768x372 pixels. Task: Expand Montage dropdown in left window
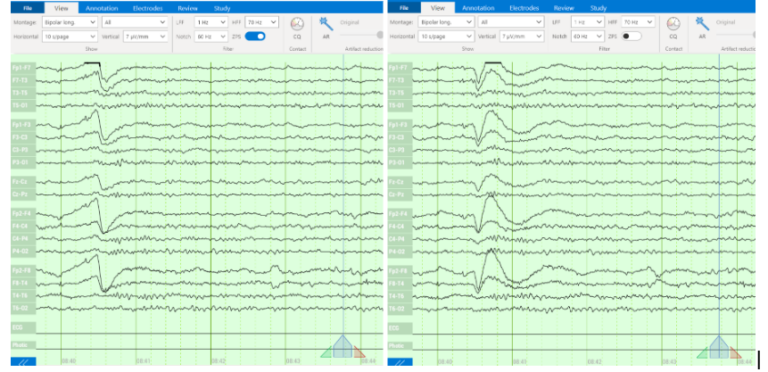[x=70, y=23]
